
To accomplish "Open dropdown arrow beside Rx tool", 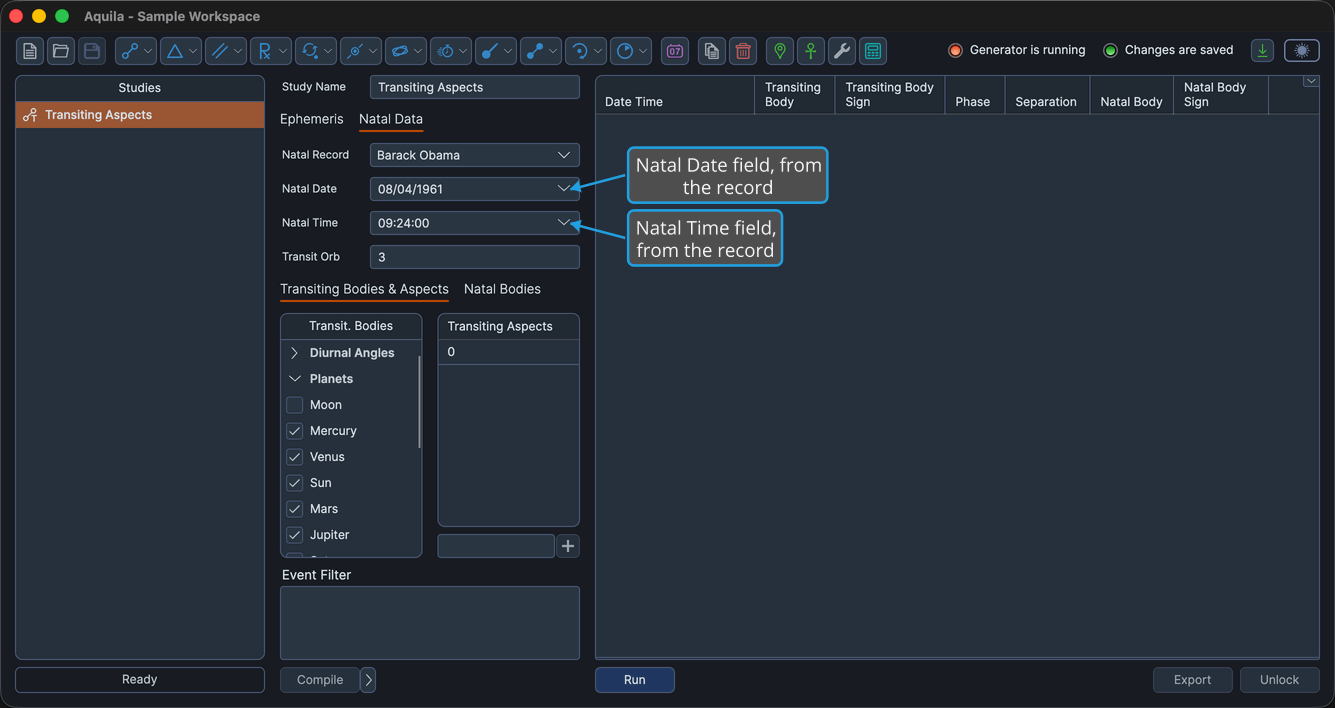I will coord(283,51).
